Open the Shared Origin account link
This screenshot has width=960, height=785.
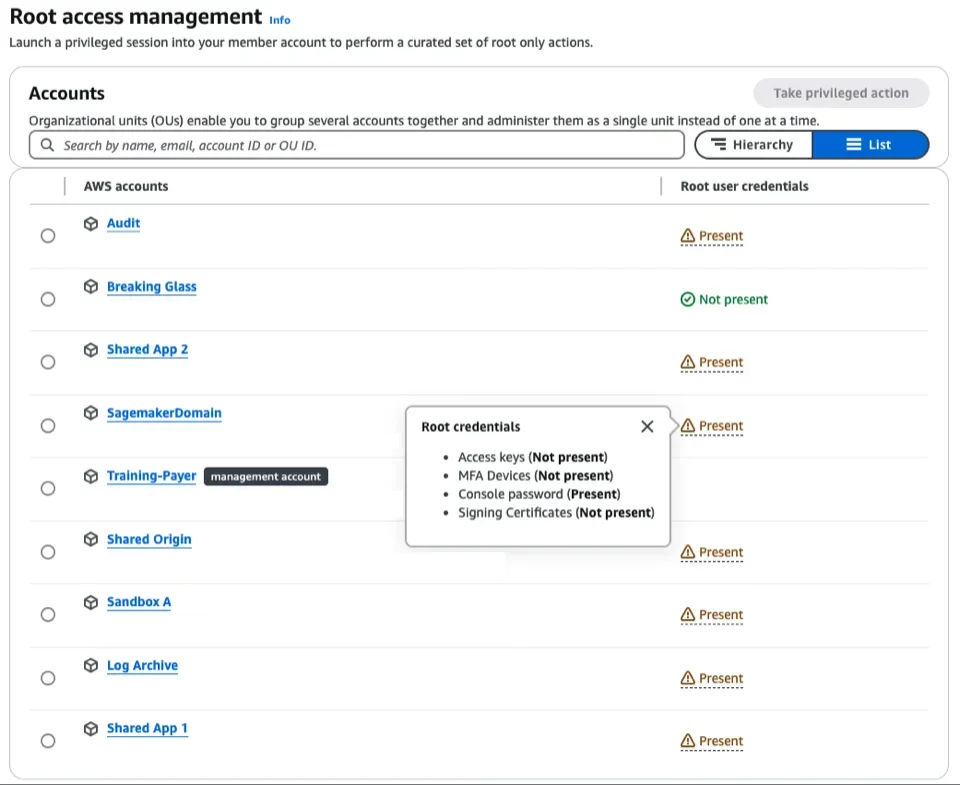point(149,540)
